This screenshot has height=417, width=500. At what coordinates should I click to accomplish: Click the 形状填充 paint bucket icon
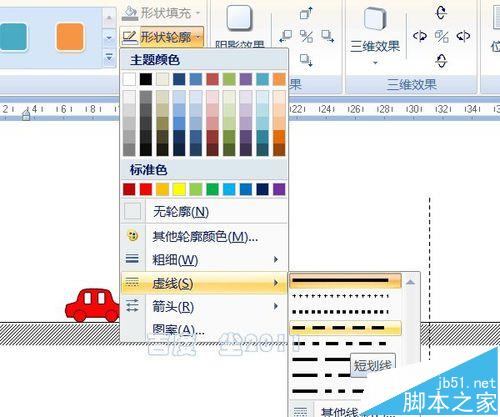130,13
